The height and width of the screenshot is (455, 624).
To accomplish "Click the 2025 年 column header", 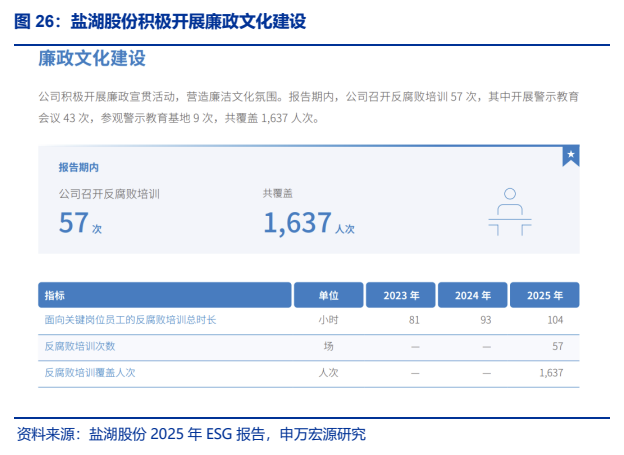I will [x=545, y=295].
